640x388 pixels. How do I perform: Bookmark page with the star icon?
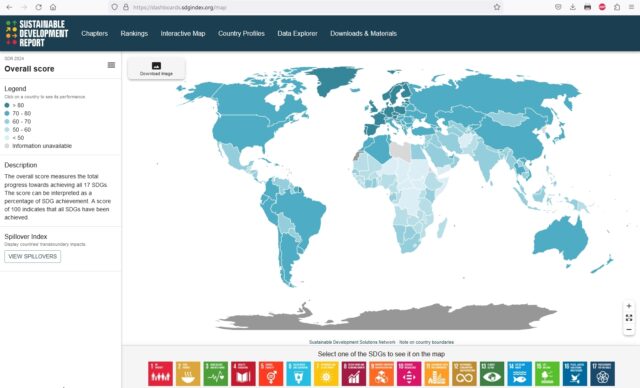point(497,7)
